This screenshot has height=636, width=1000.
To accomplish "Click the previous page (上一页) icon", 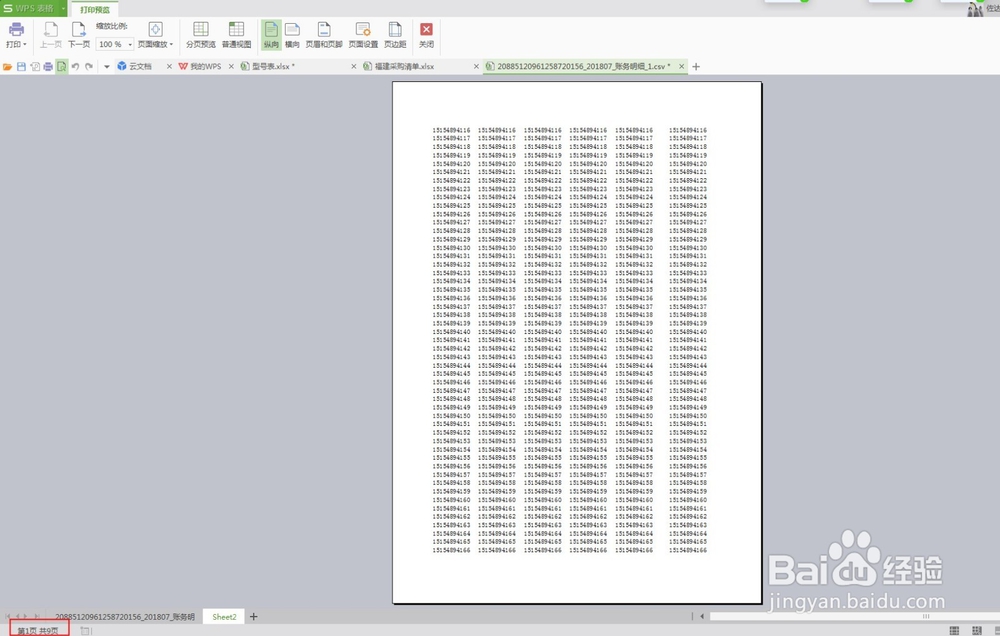I will coord(50,29).
